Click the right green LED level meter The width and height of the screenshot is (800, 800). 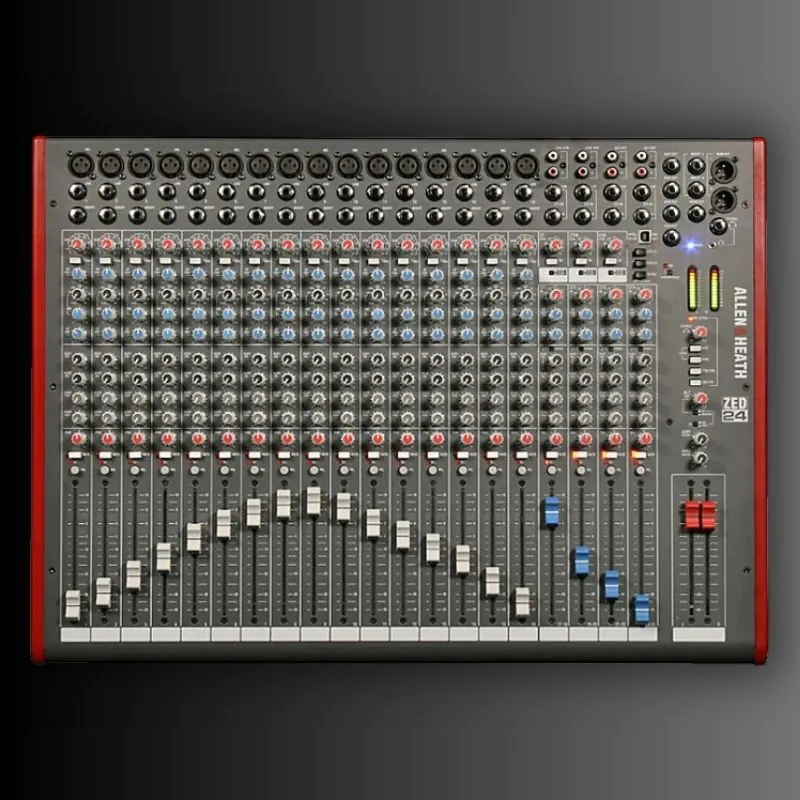(714, 288)
